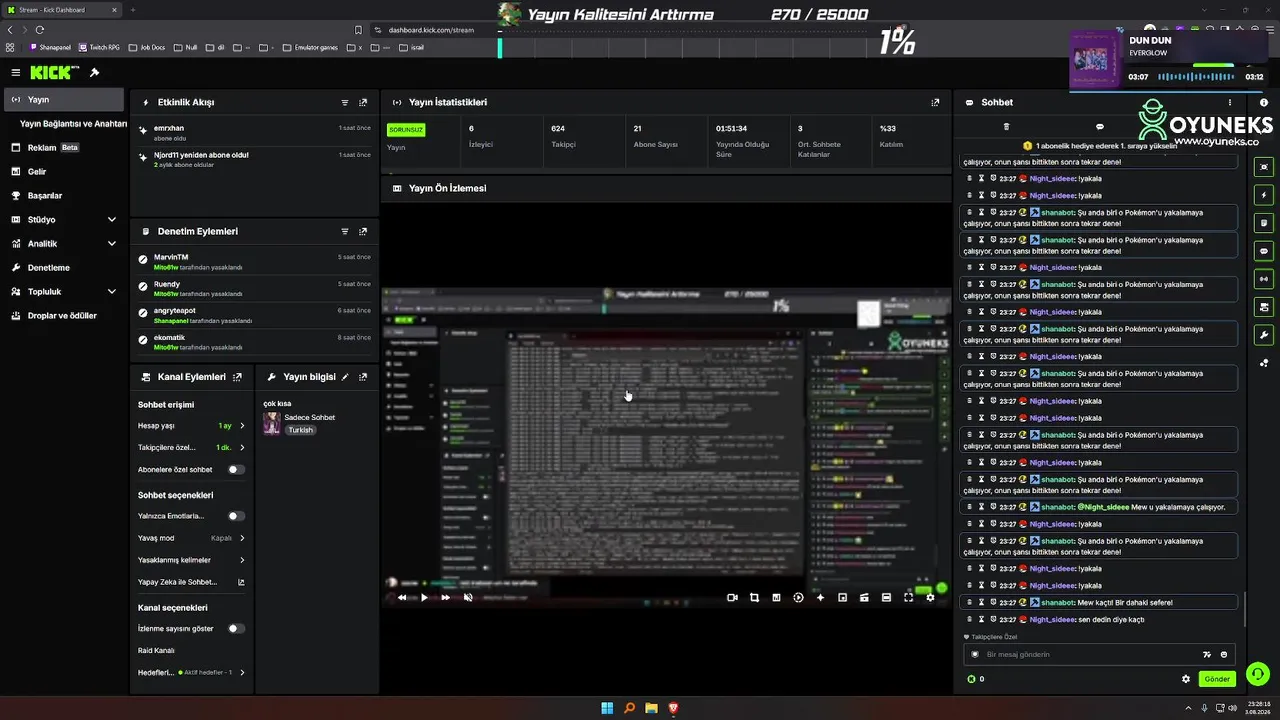The image size is (1280, 720).
Task: Pop out the Etkinlik Akışı panel
Action: pos(363,102)
